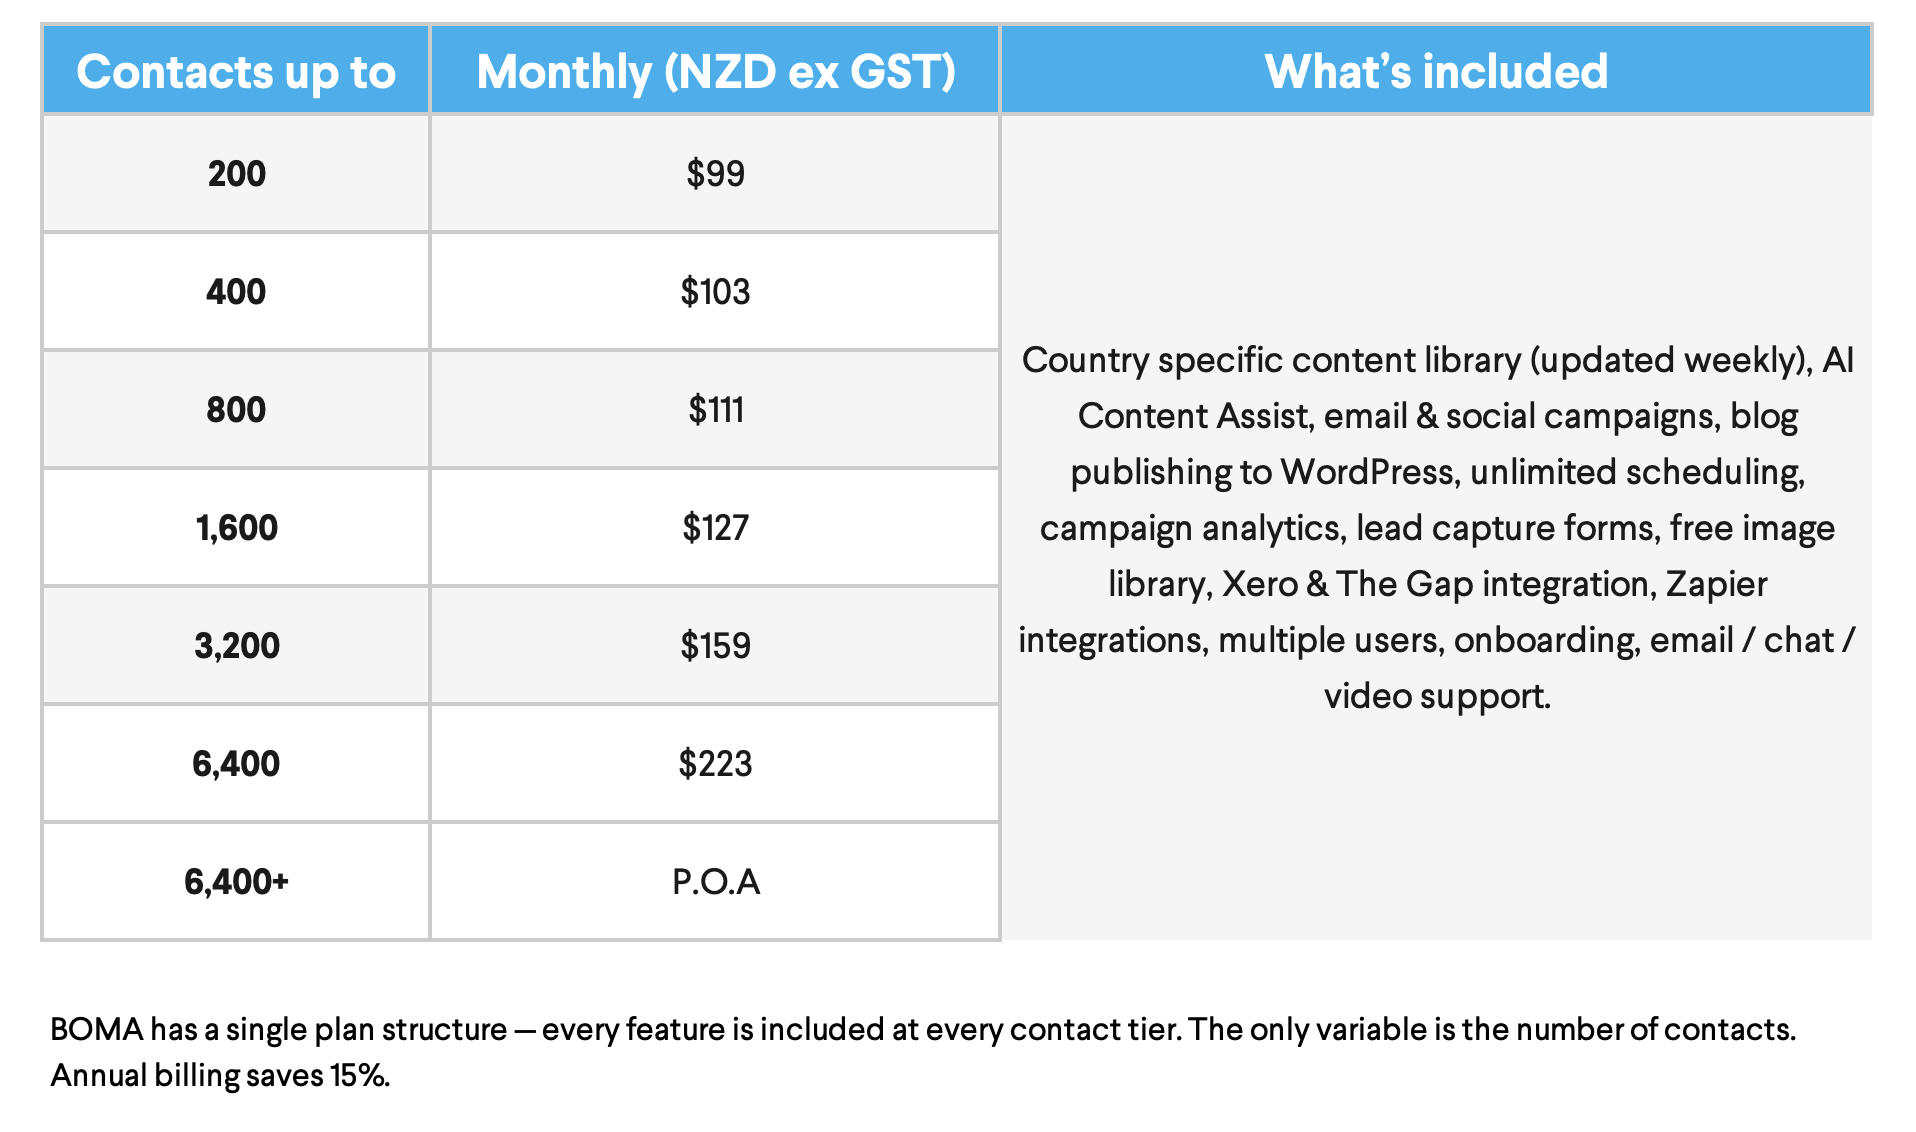Pick the $159 price cell
Viewport: 1916px width, 1132px height.
[716, 646]
